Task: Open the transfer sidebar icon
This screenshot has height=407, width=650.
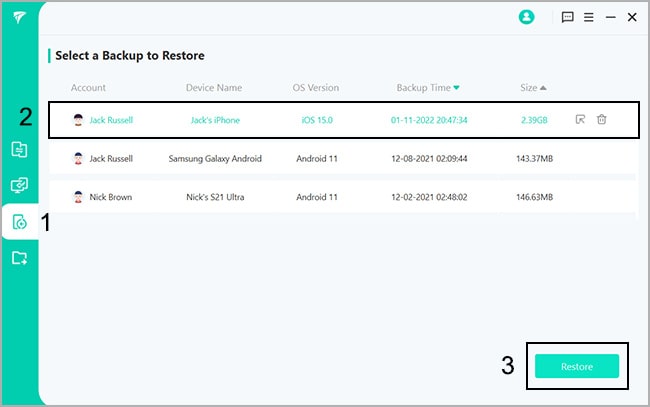Action: 19,150
